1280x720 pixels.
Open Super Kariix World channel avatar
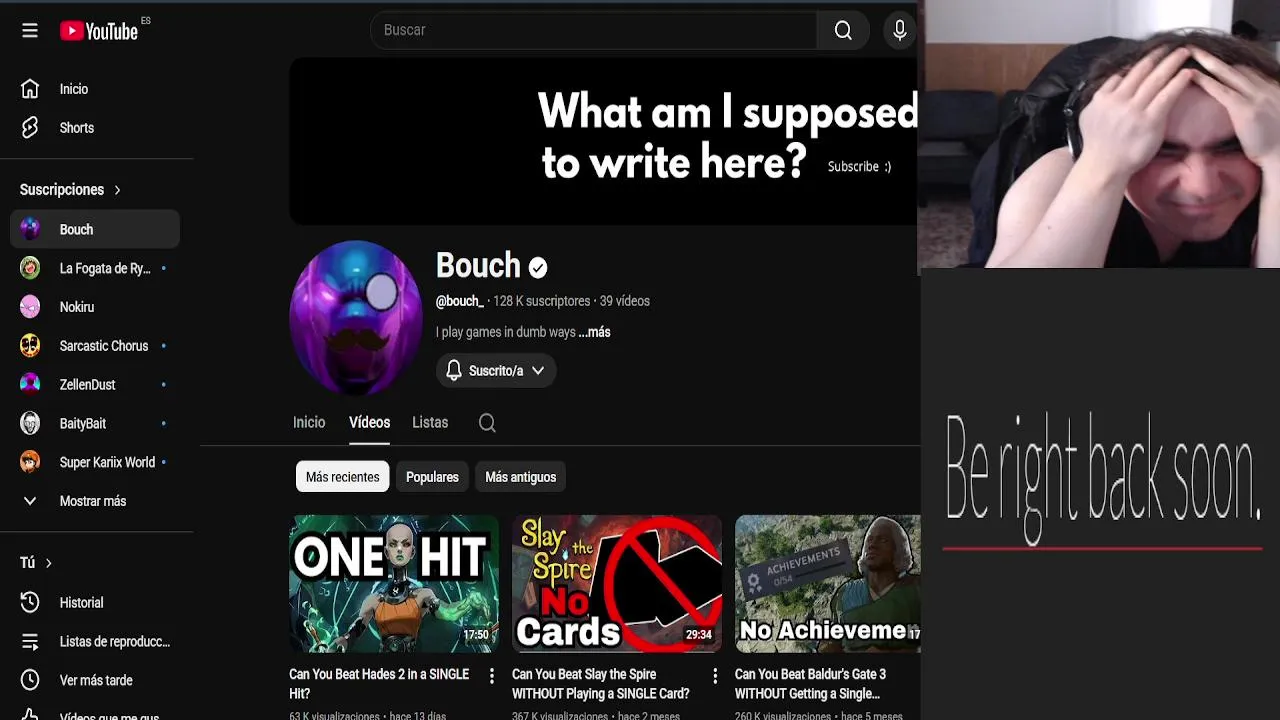[x=30, y=462]
